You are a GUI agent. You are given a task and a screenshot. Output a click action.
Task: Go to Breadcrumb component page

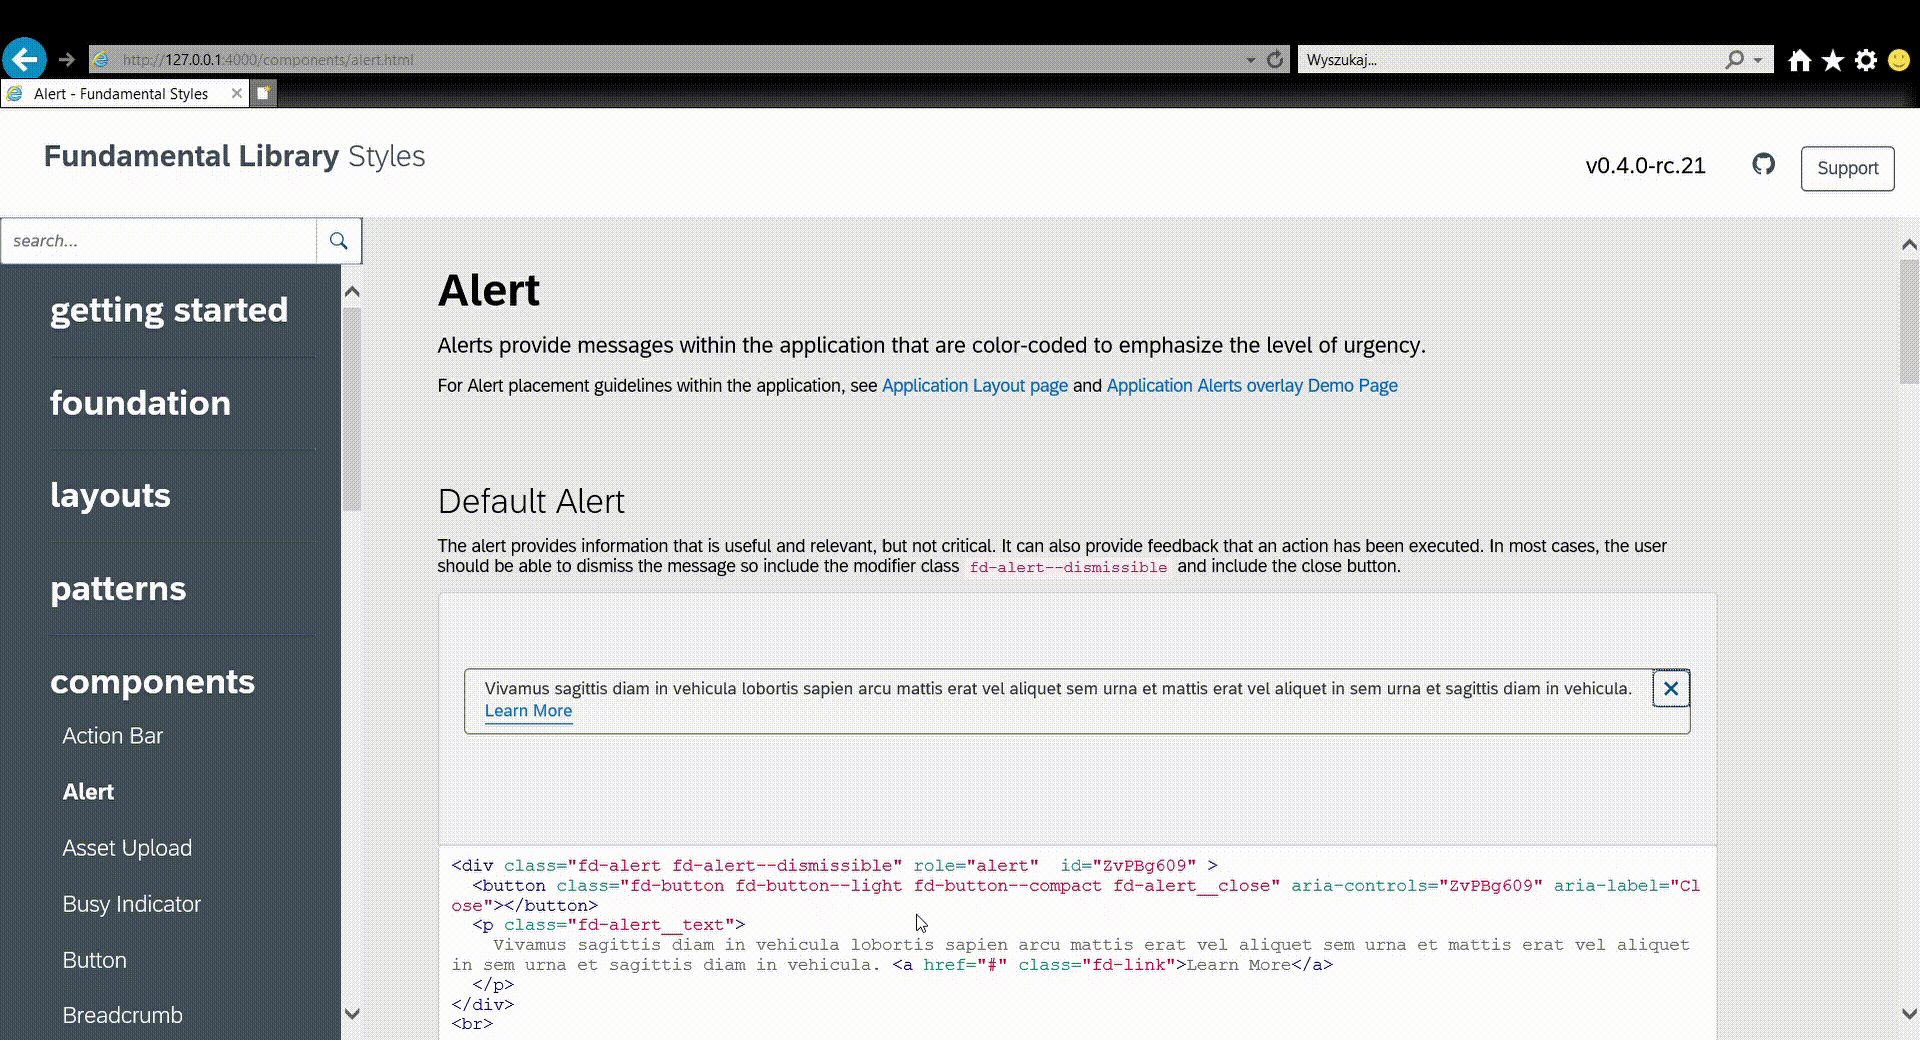tap(122, 1015)
